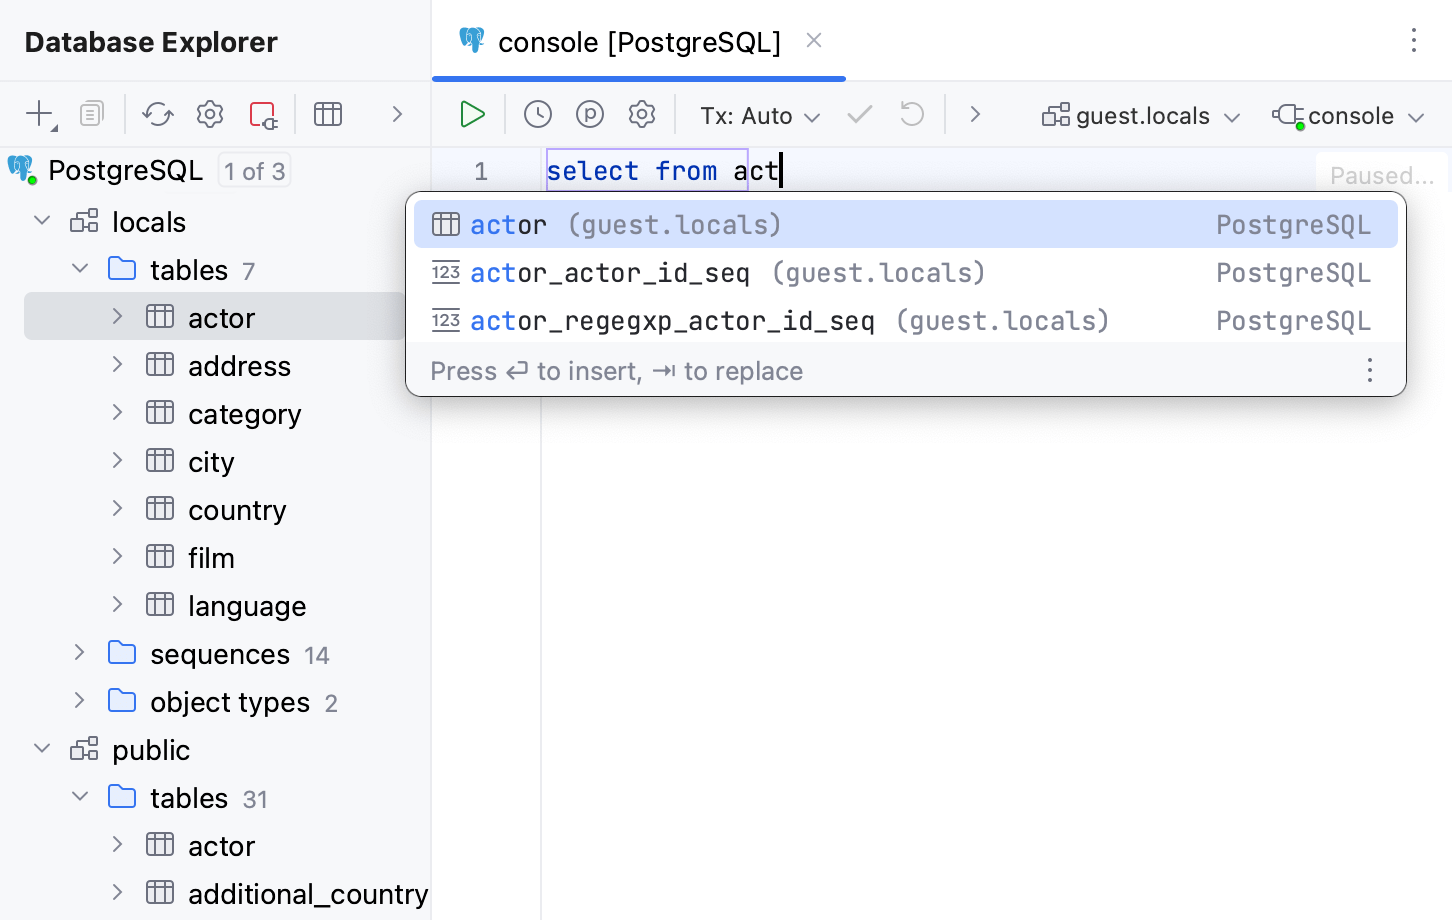This screenshot has width=1452, height=920.
Task: Select the console [PostgreSQL] tab
Action: (638, 42)
